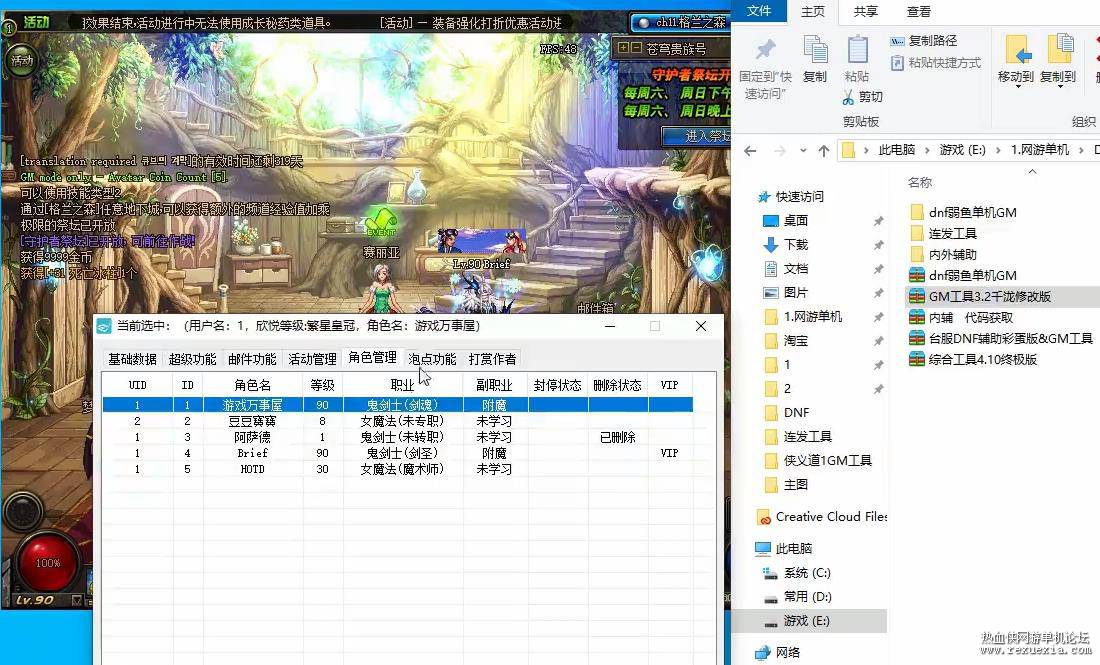Image resolution: width=1100 pixels, height=665 pixels.
Task: Select 常用 (D:) drive in navigation pane
Action: coord(807,596)
